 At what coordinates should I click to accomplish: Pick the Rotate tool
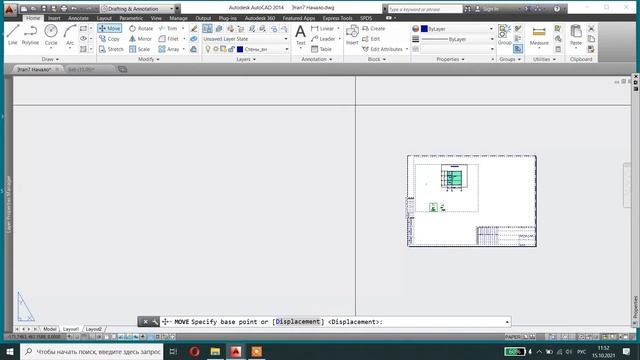pos(141,28)
